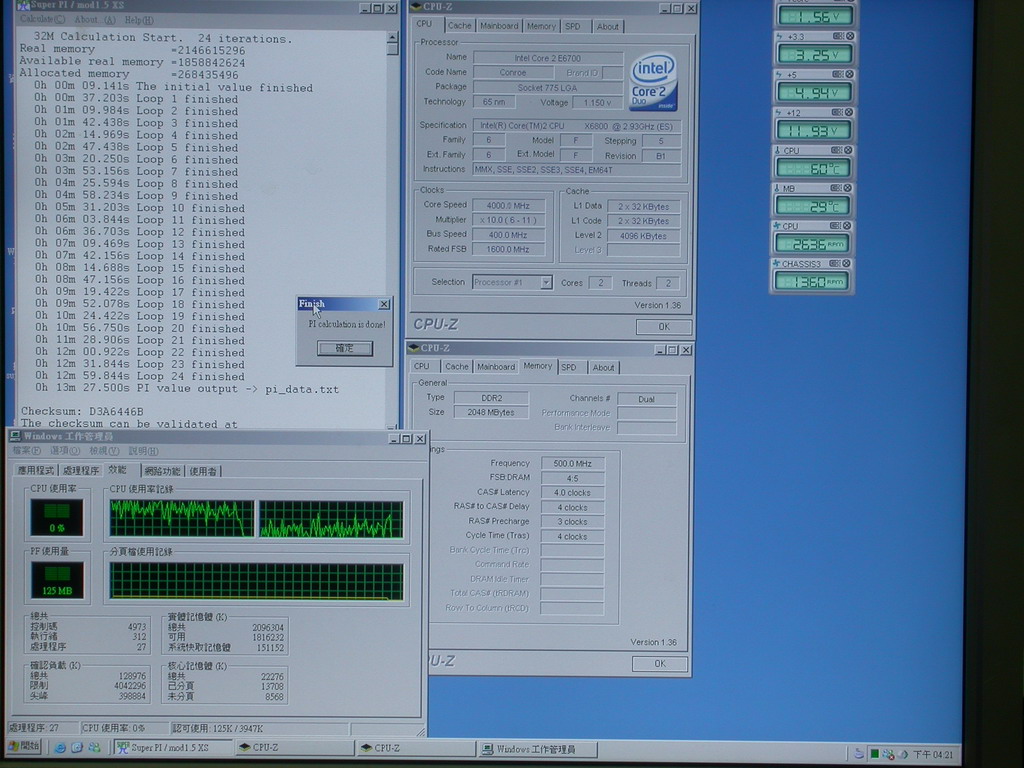
Task: Open the 說明 menu in Task Manager
Action: tap(143, 451)
